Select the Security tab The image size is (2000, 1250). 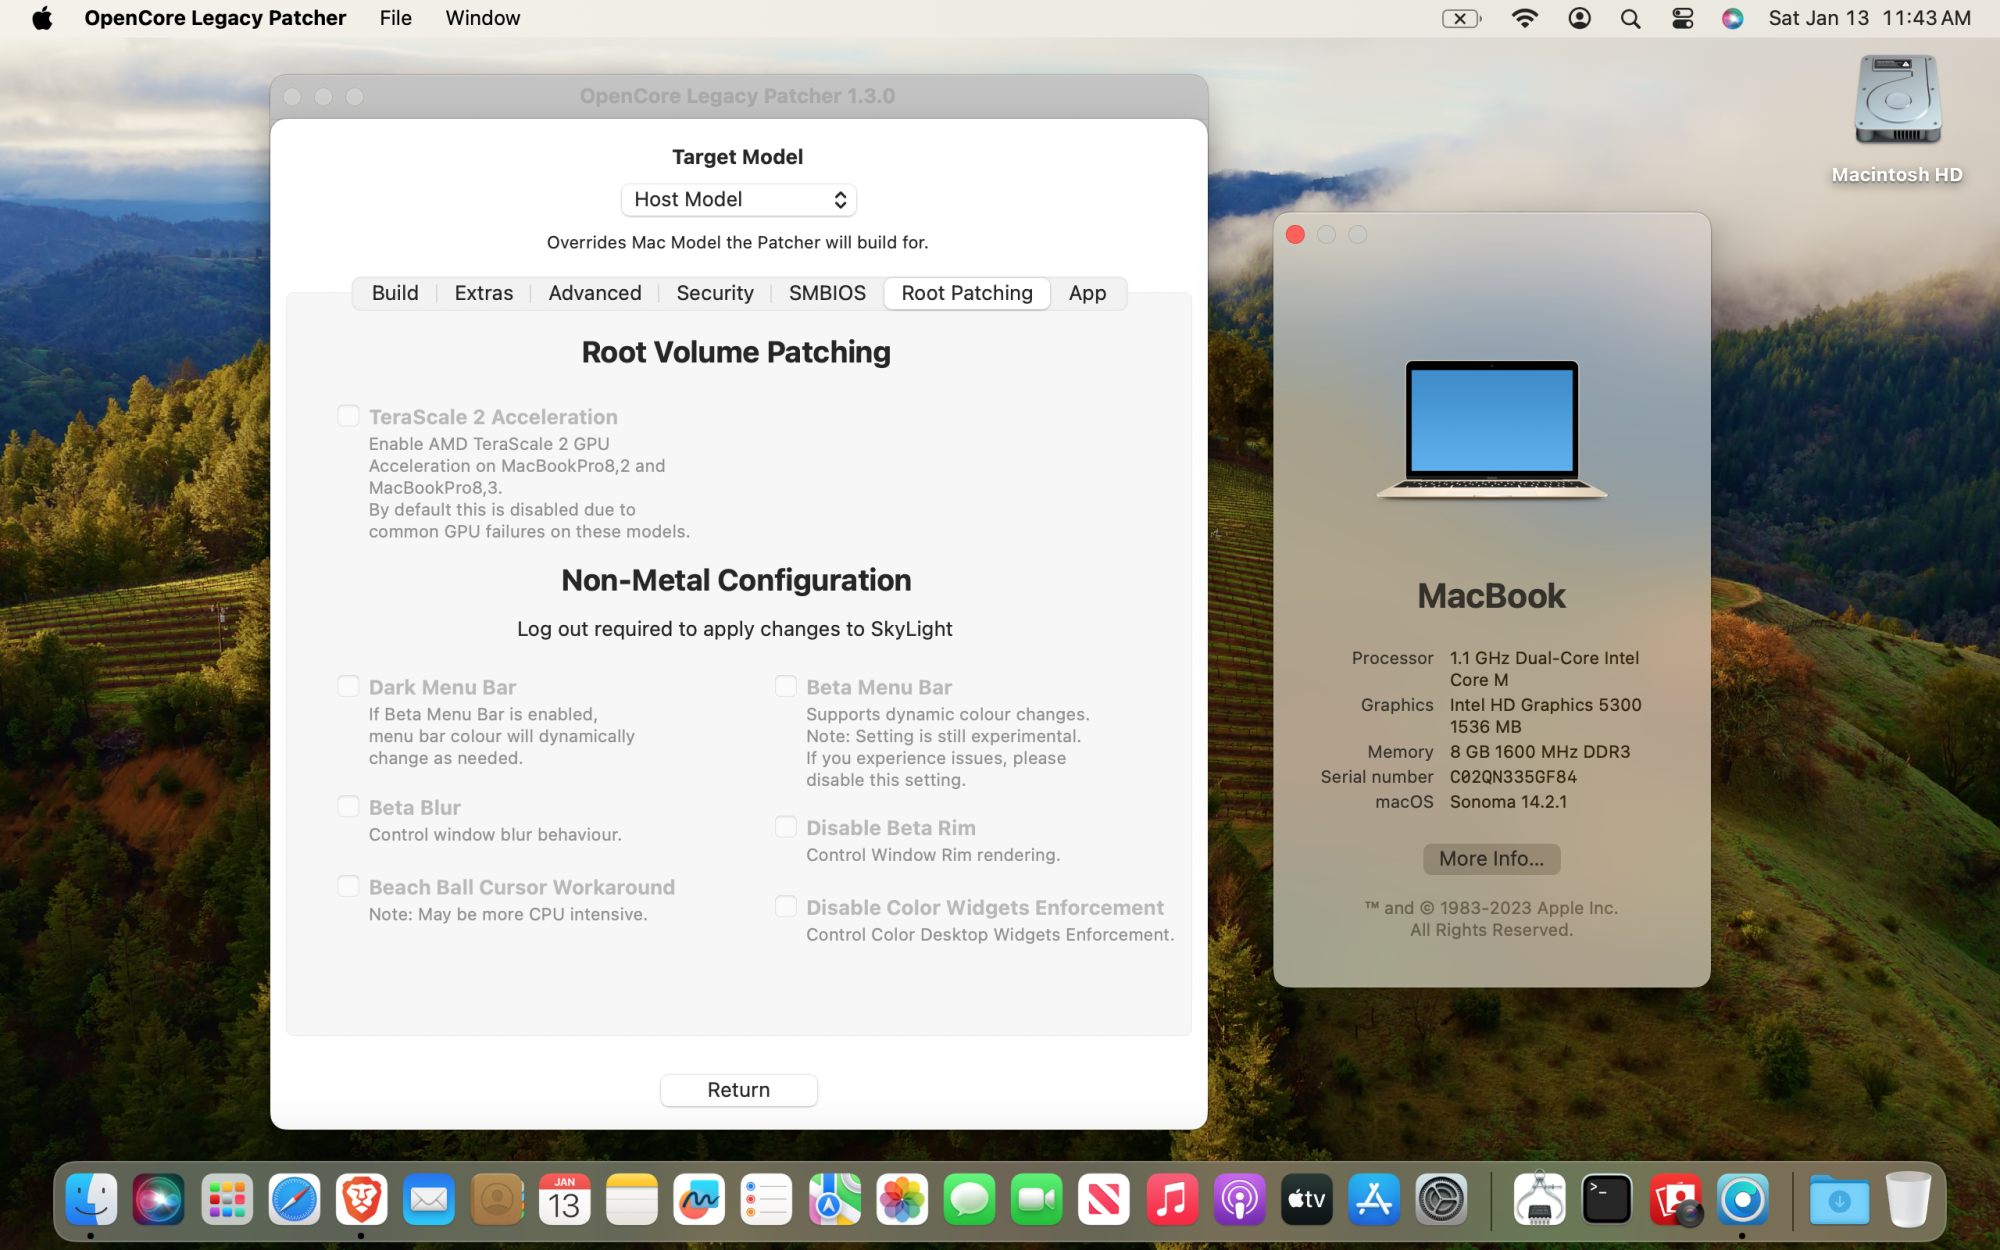click(714, 293)
